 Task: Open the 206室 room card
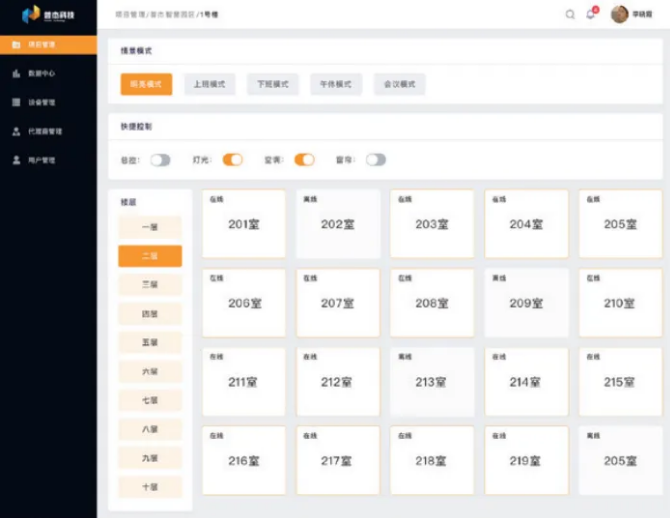point(244,303)
